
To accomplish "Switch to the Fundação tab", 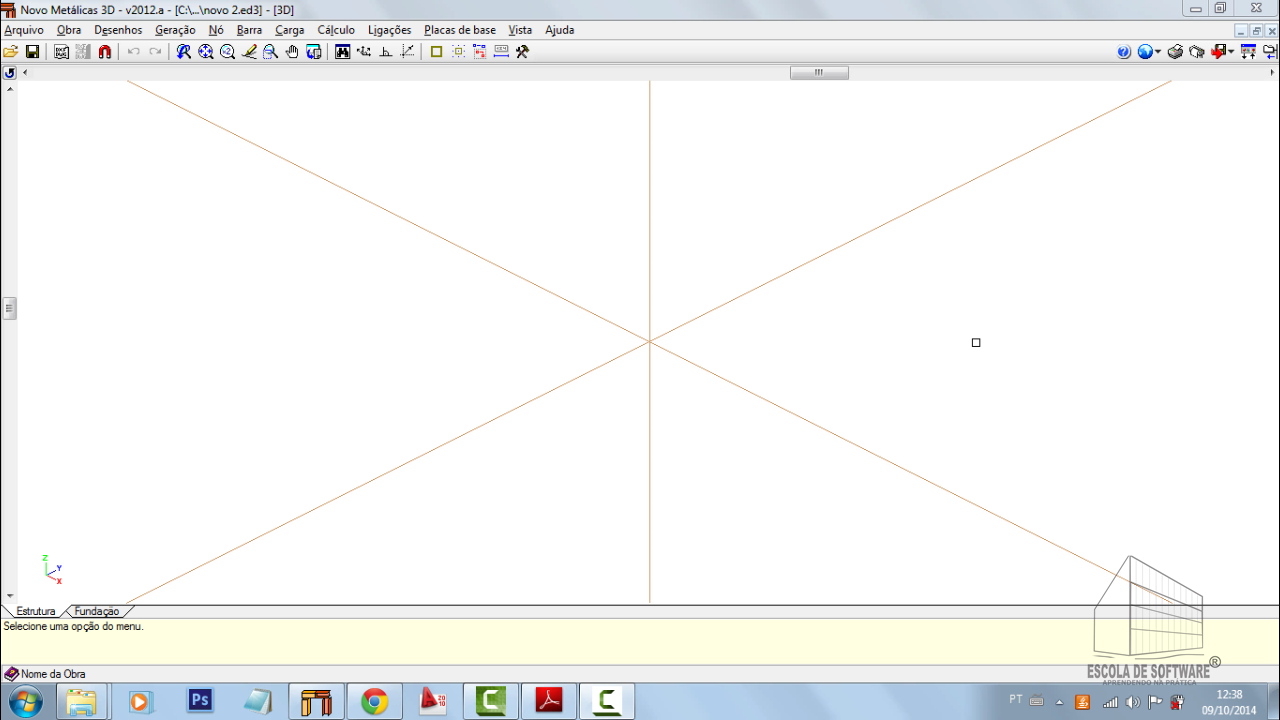I will coord(97,611).
